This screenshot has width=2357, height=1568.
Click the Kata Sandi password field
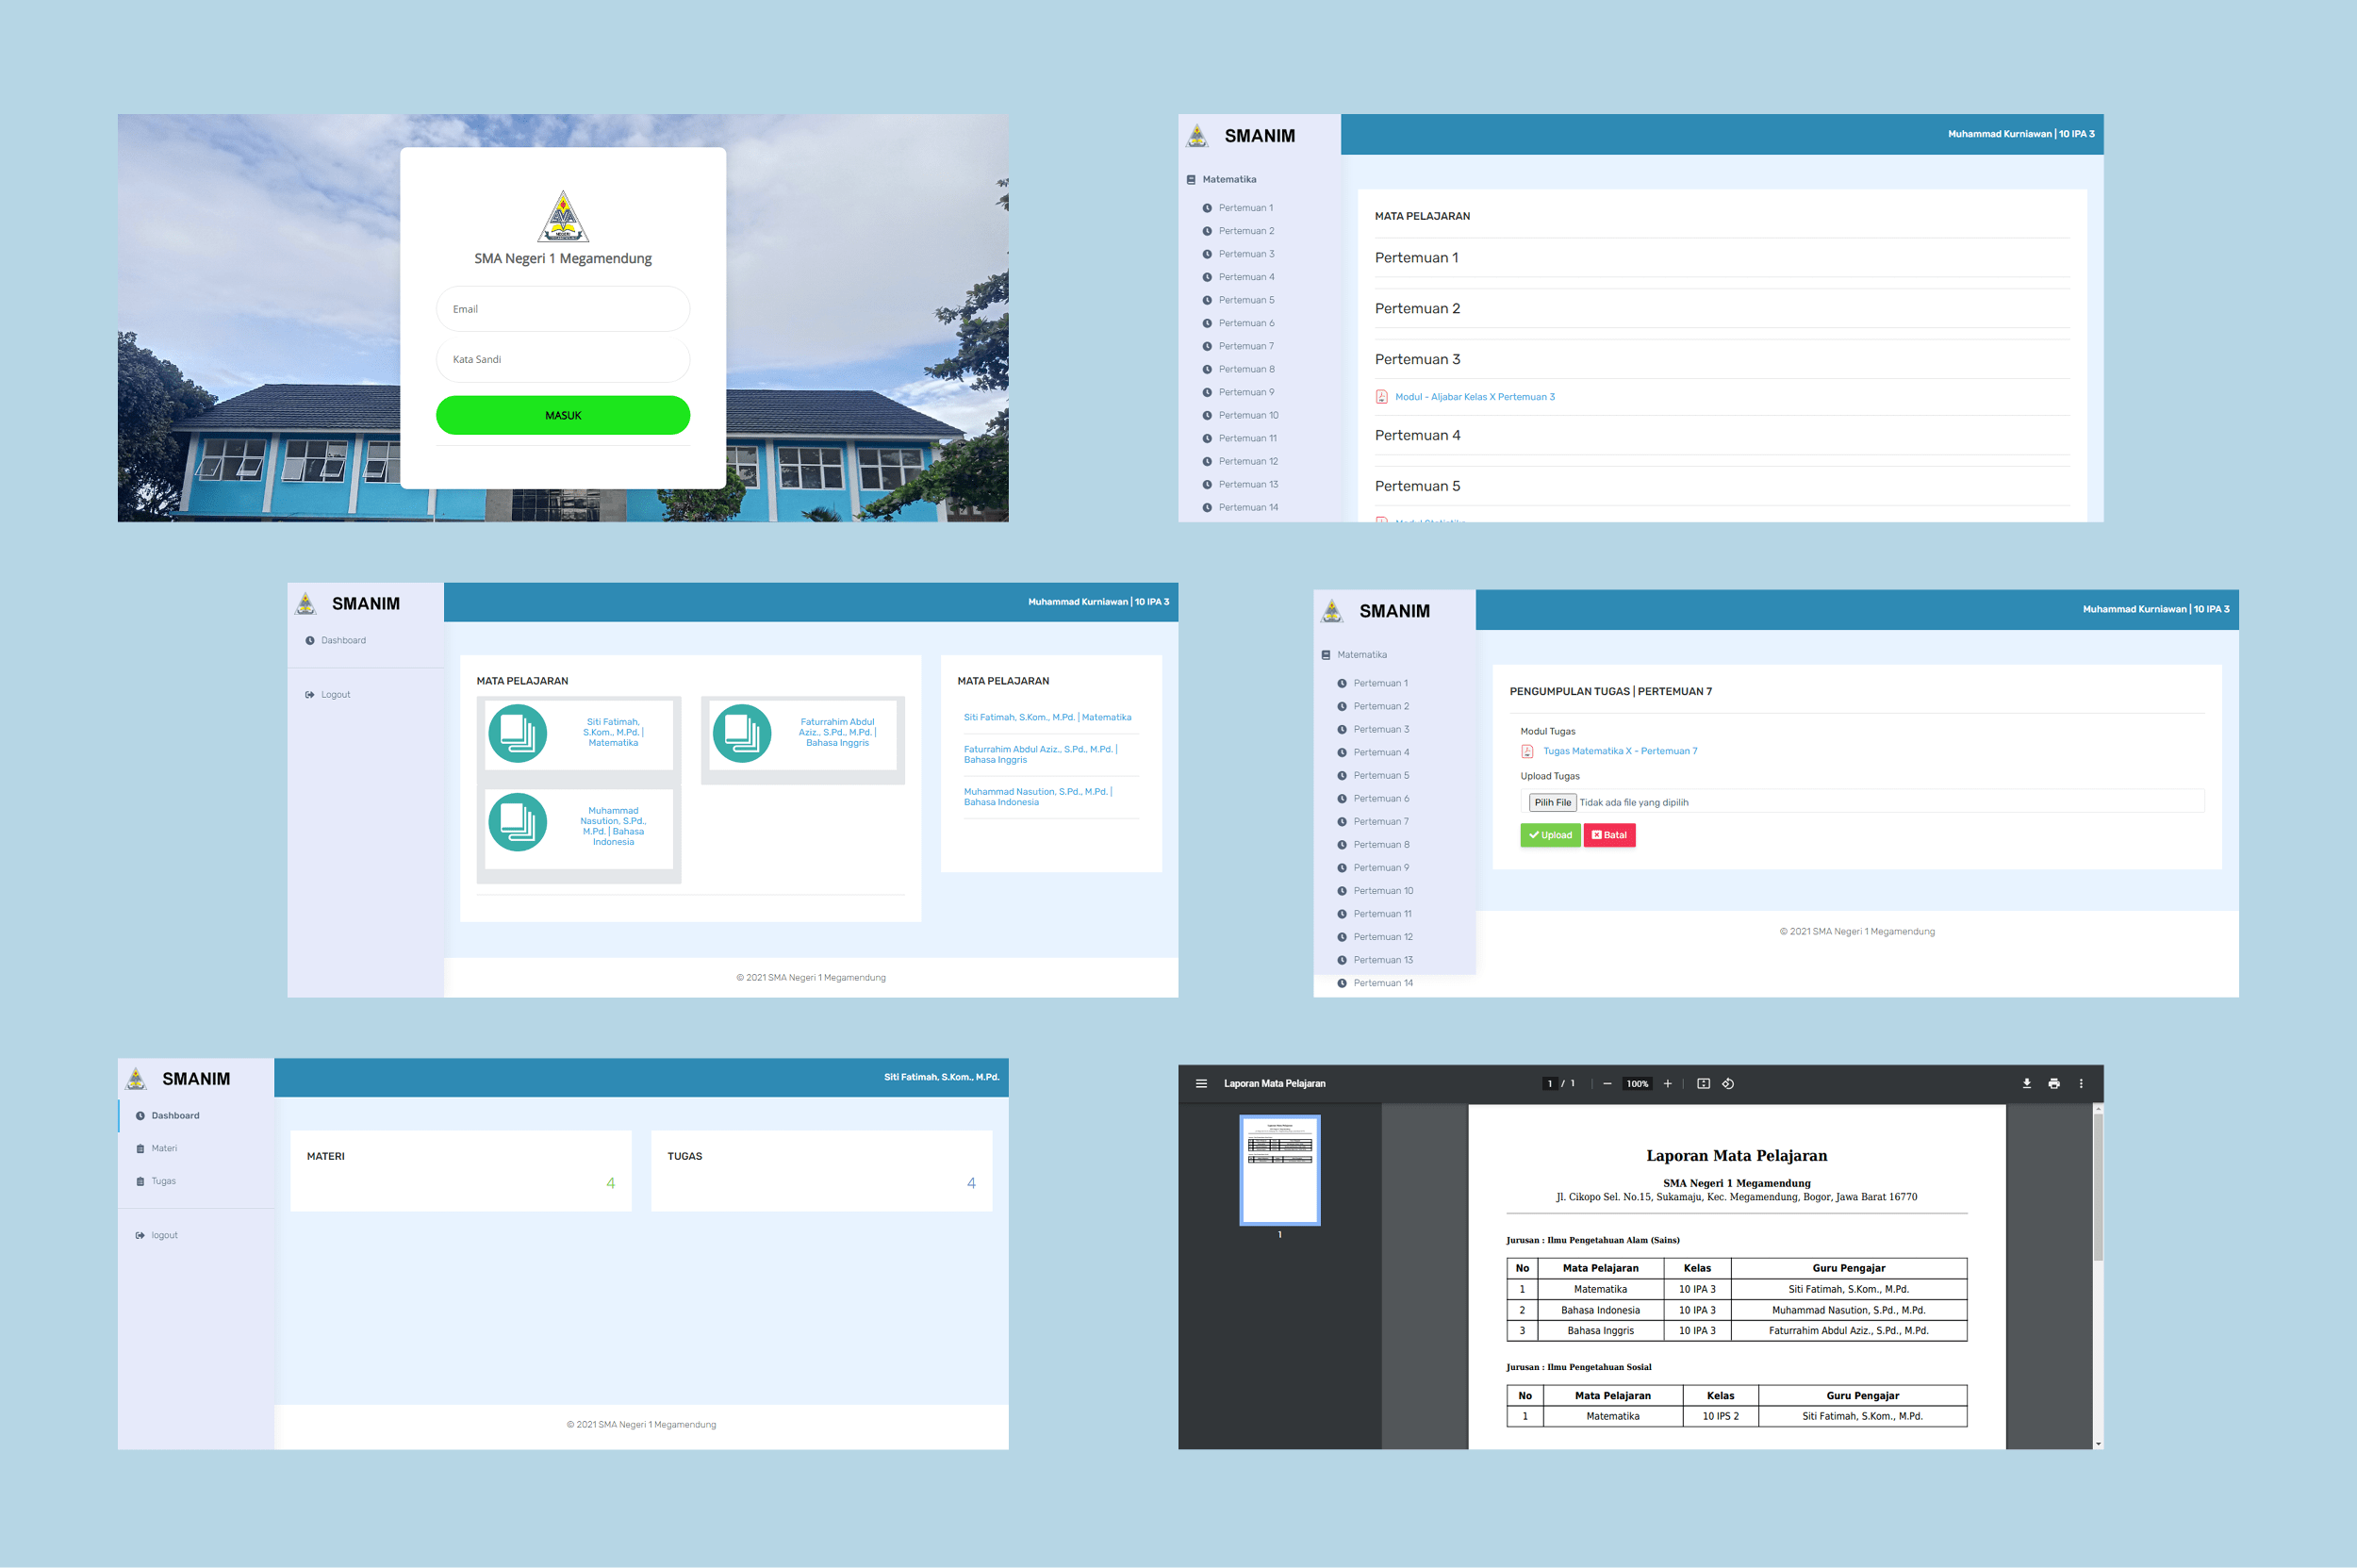[563, 359]
